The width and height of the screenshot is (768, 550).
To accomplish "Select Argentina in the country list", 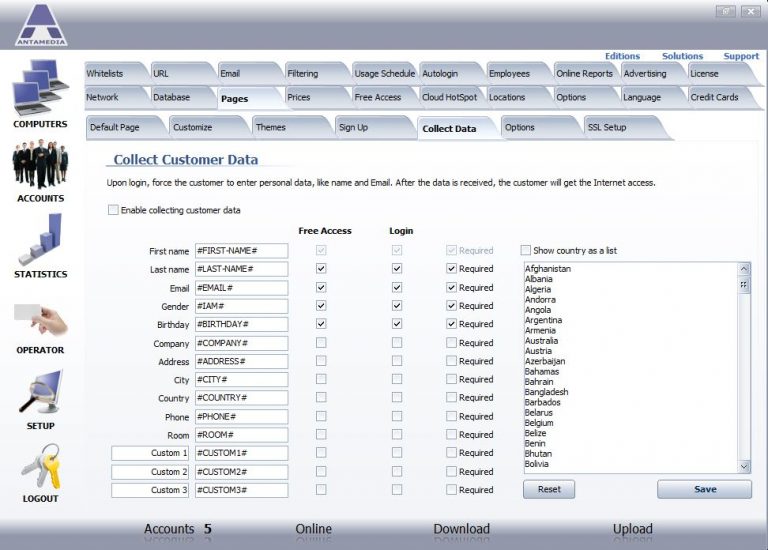I will pos(543,320).
